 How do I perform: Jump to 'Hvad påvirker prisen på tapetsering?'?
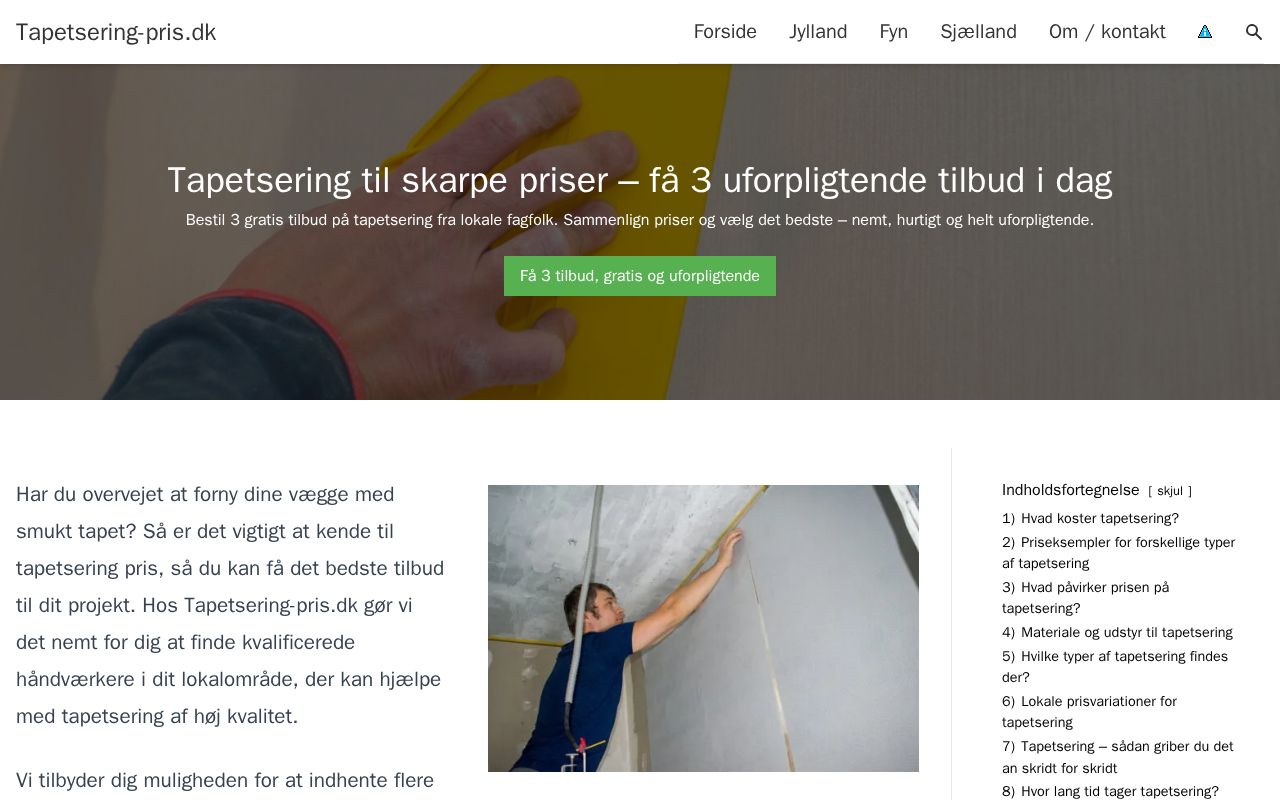(1085, 598)
